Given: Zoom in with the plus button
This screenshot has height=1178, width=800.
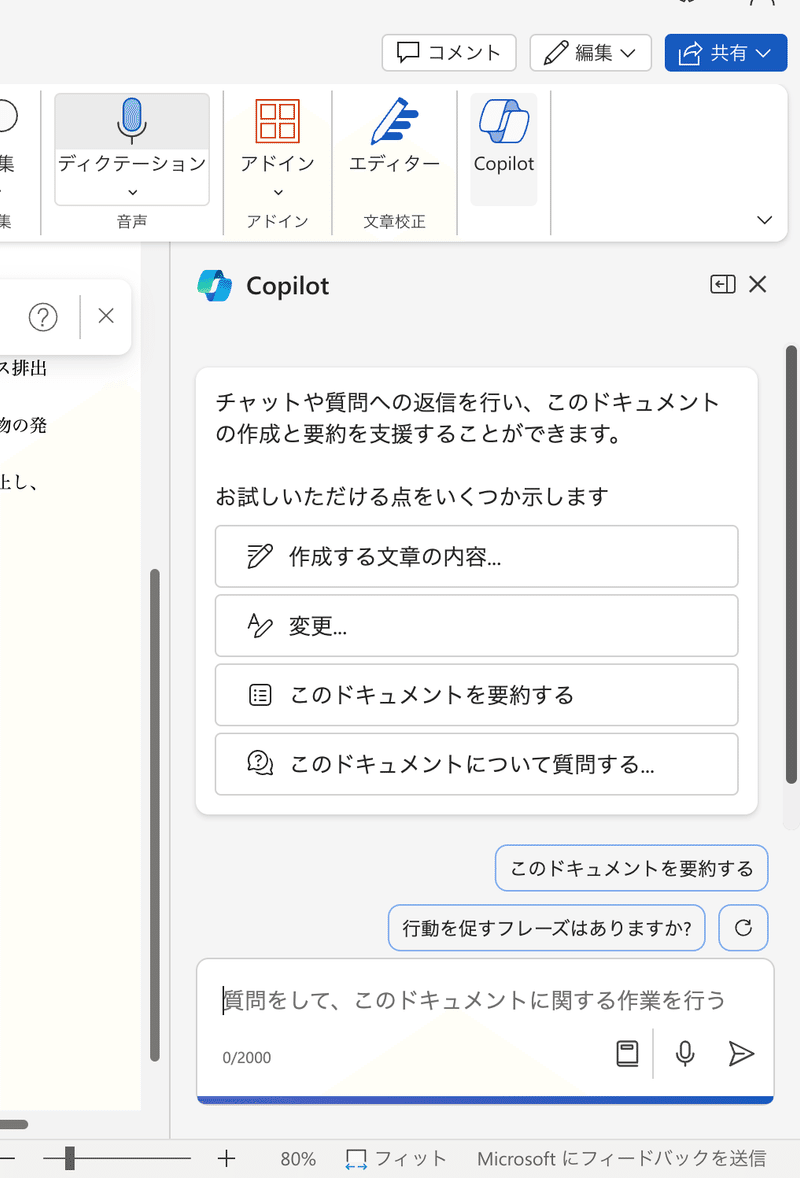Looking at the screenshot, I should point(226,1158).
